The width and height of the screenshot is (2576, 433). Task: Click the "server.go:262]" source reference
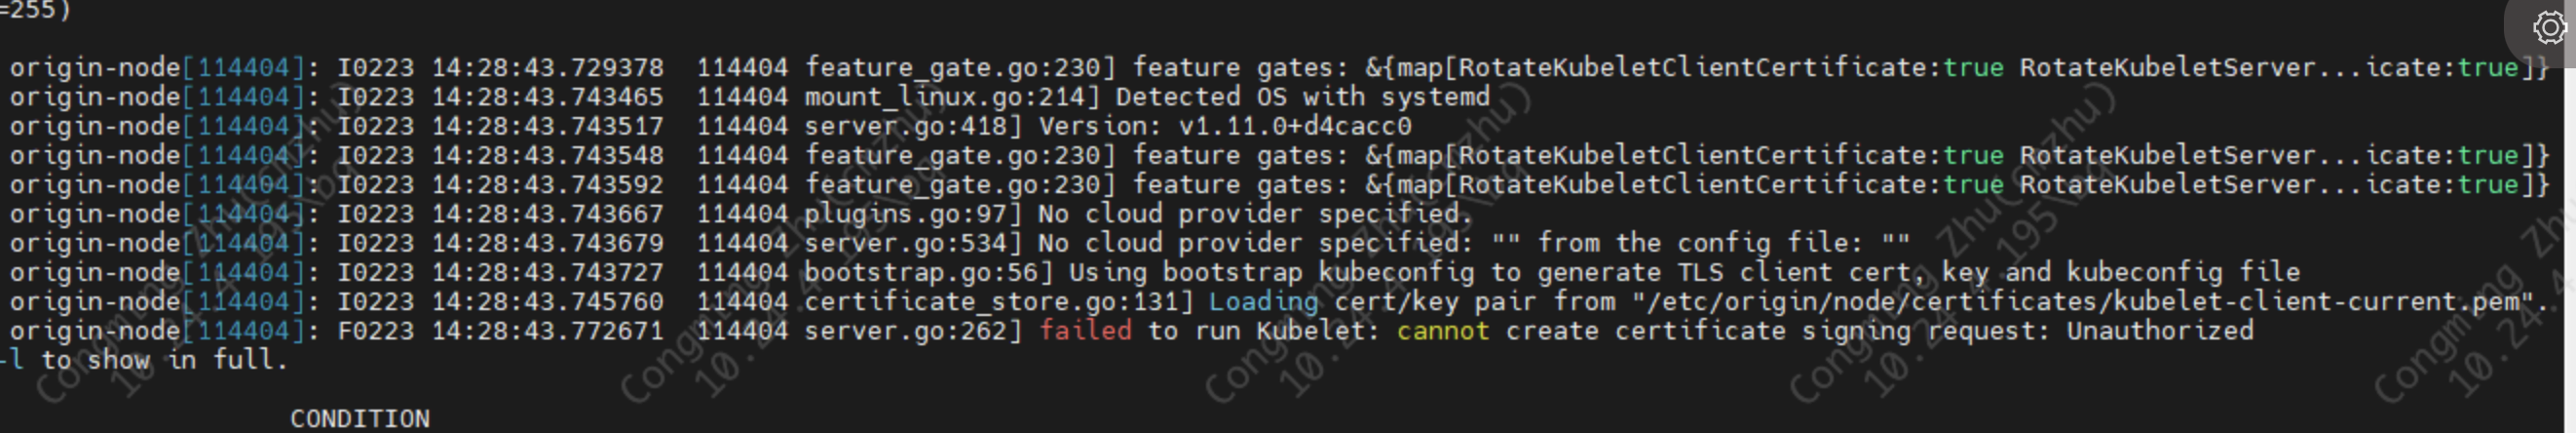tap(912, 331)
